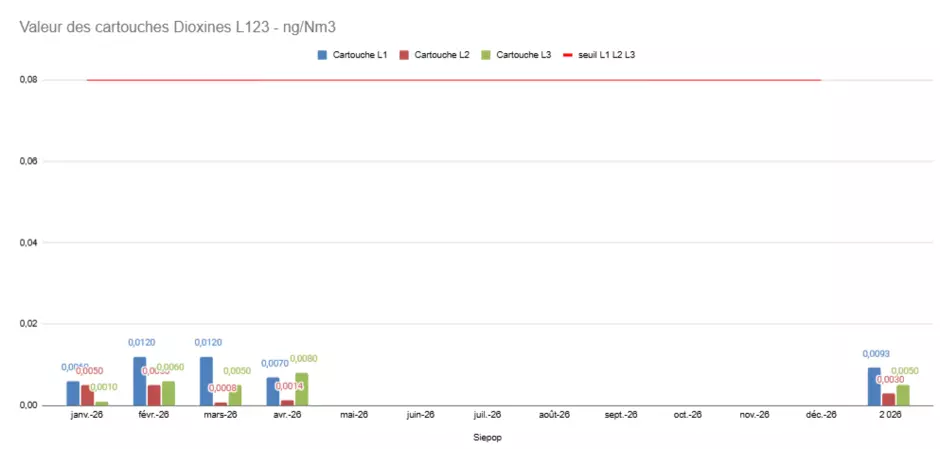The height and width of the screenshot is (449, 940).
Task: Click the juin-26 axis label
Action: 420,414
